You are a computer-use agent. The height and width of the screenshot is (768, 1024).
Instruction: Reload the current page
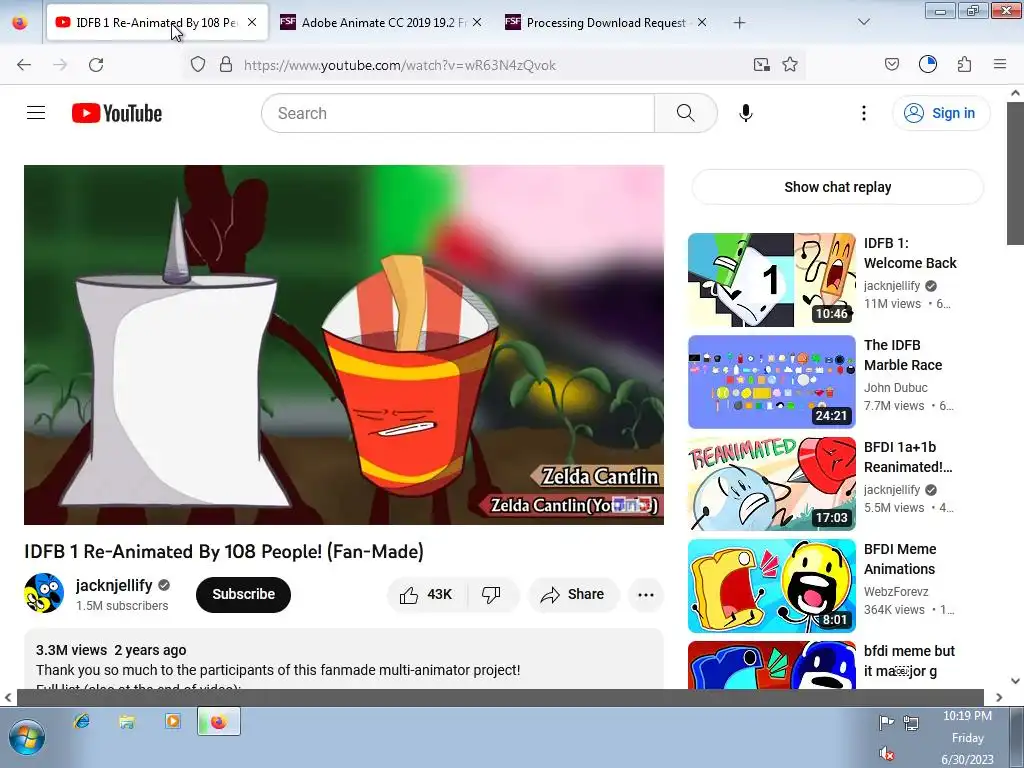(x=96, y=65)
